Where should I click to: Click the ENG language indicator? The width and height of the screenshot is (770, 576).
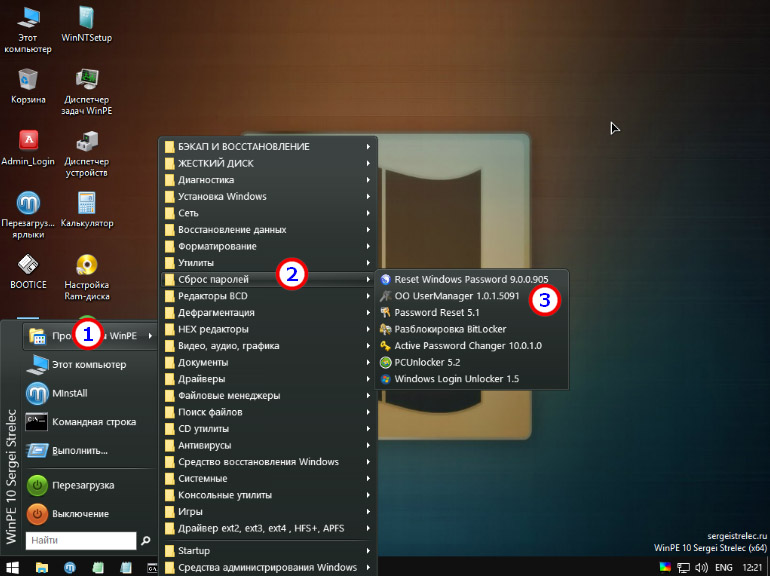[723, 568]
